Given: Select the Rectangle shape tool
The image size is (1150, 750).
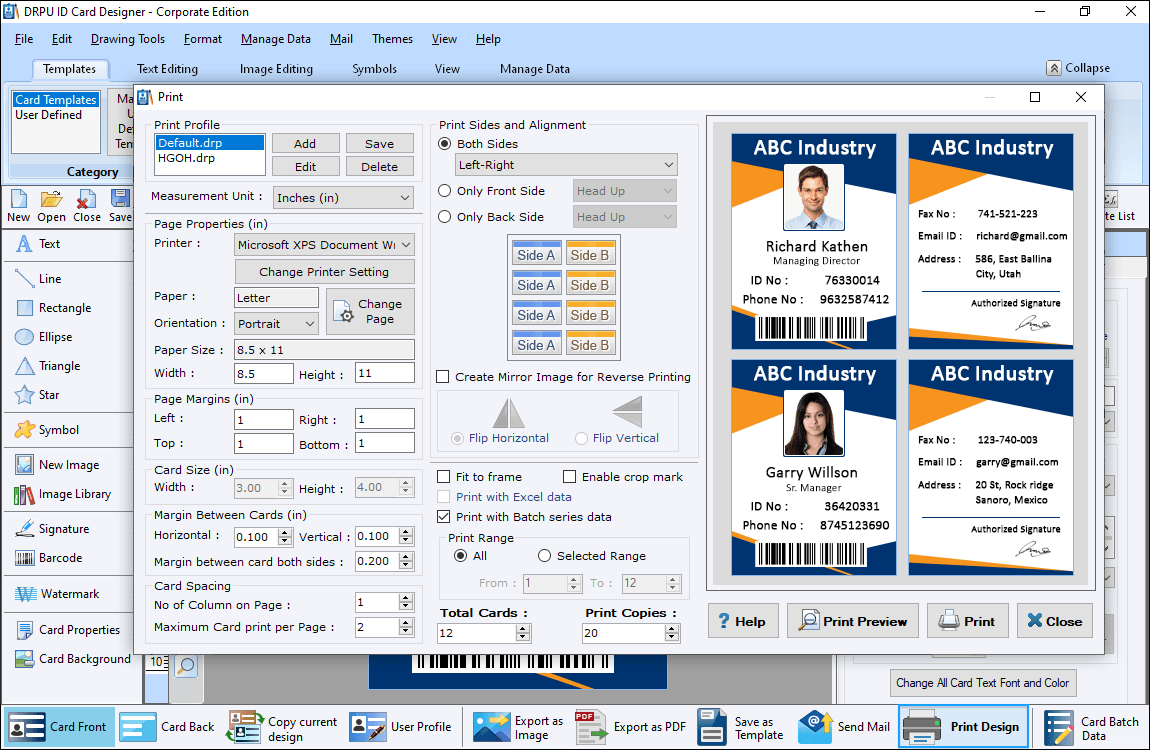Looking at the screenshot, I should pyautogui.click(x=54, y=308).
